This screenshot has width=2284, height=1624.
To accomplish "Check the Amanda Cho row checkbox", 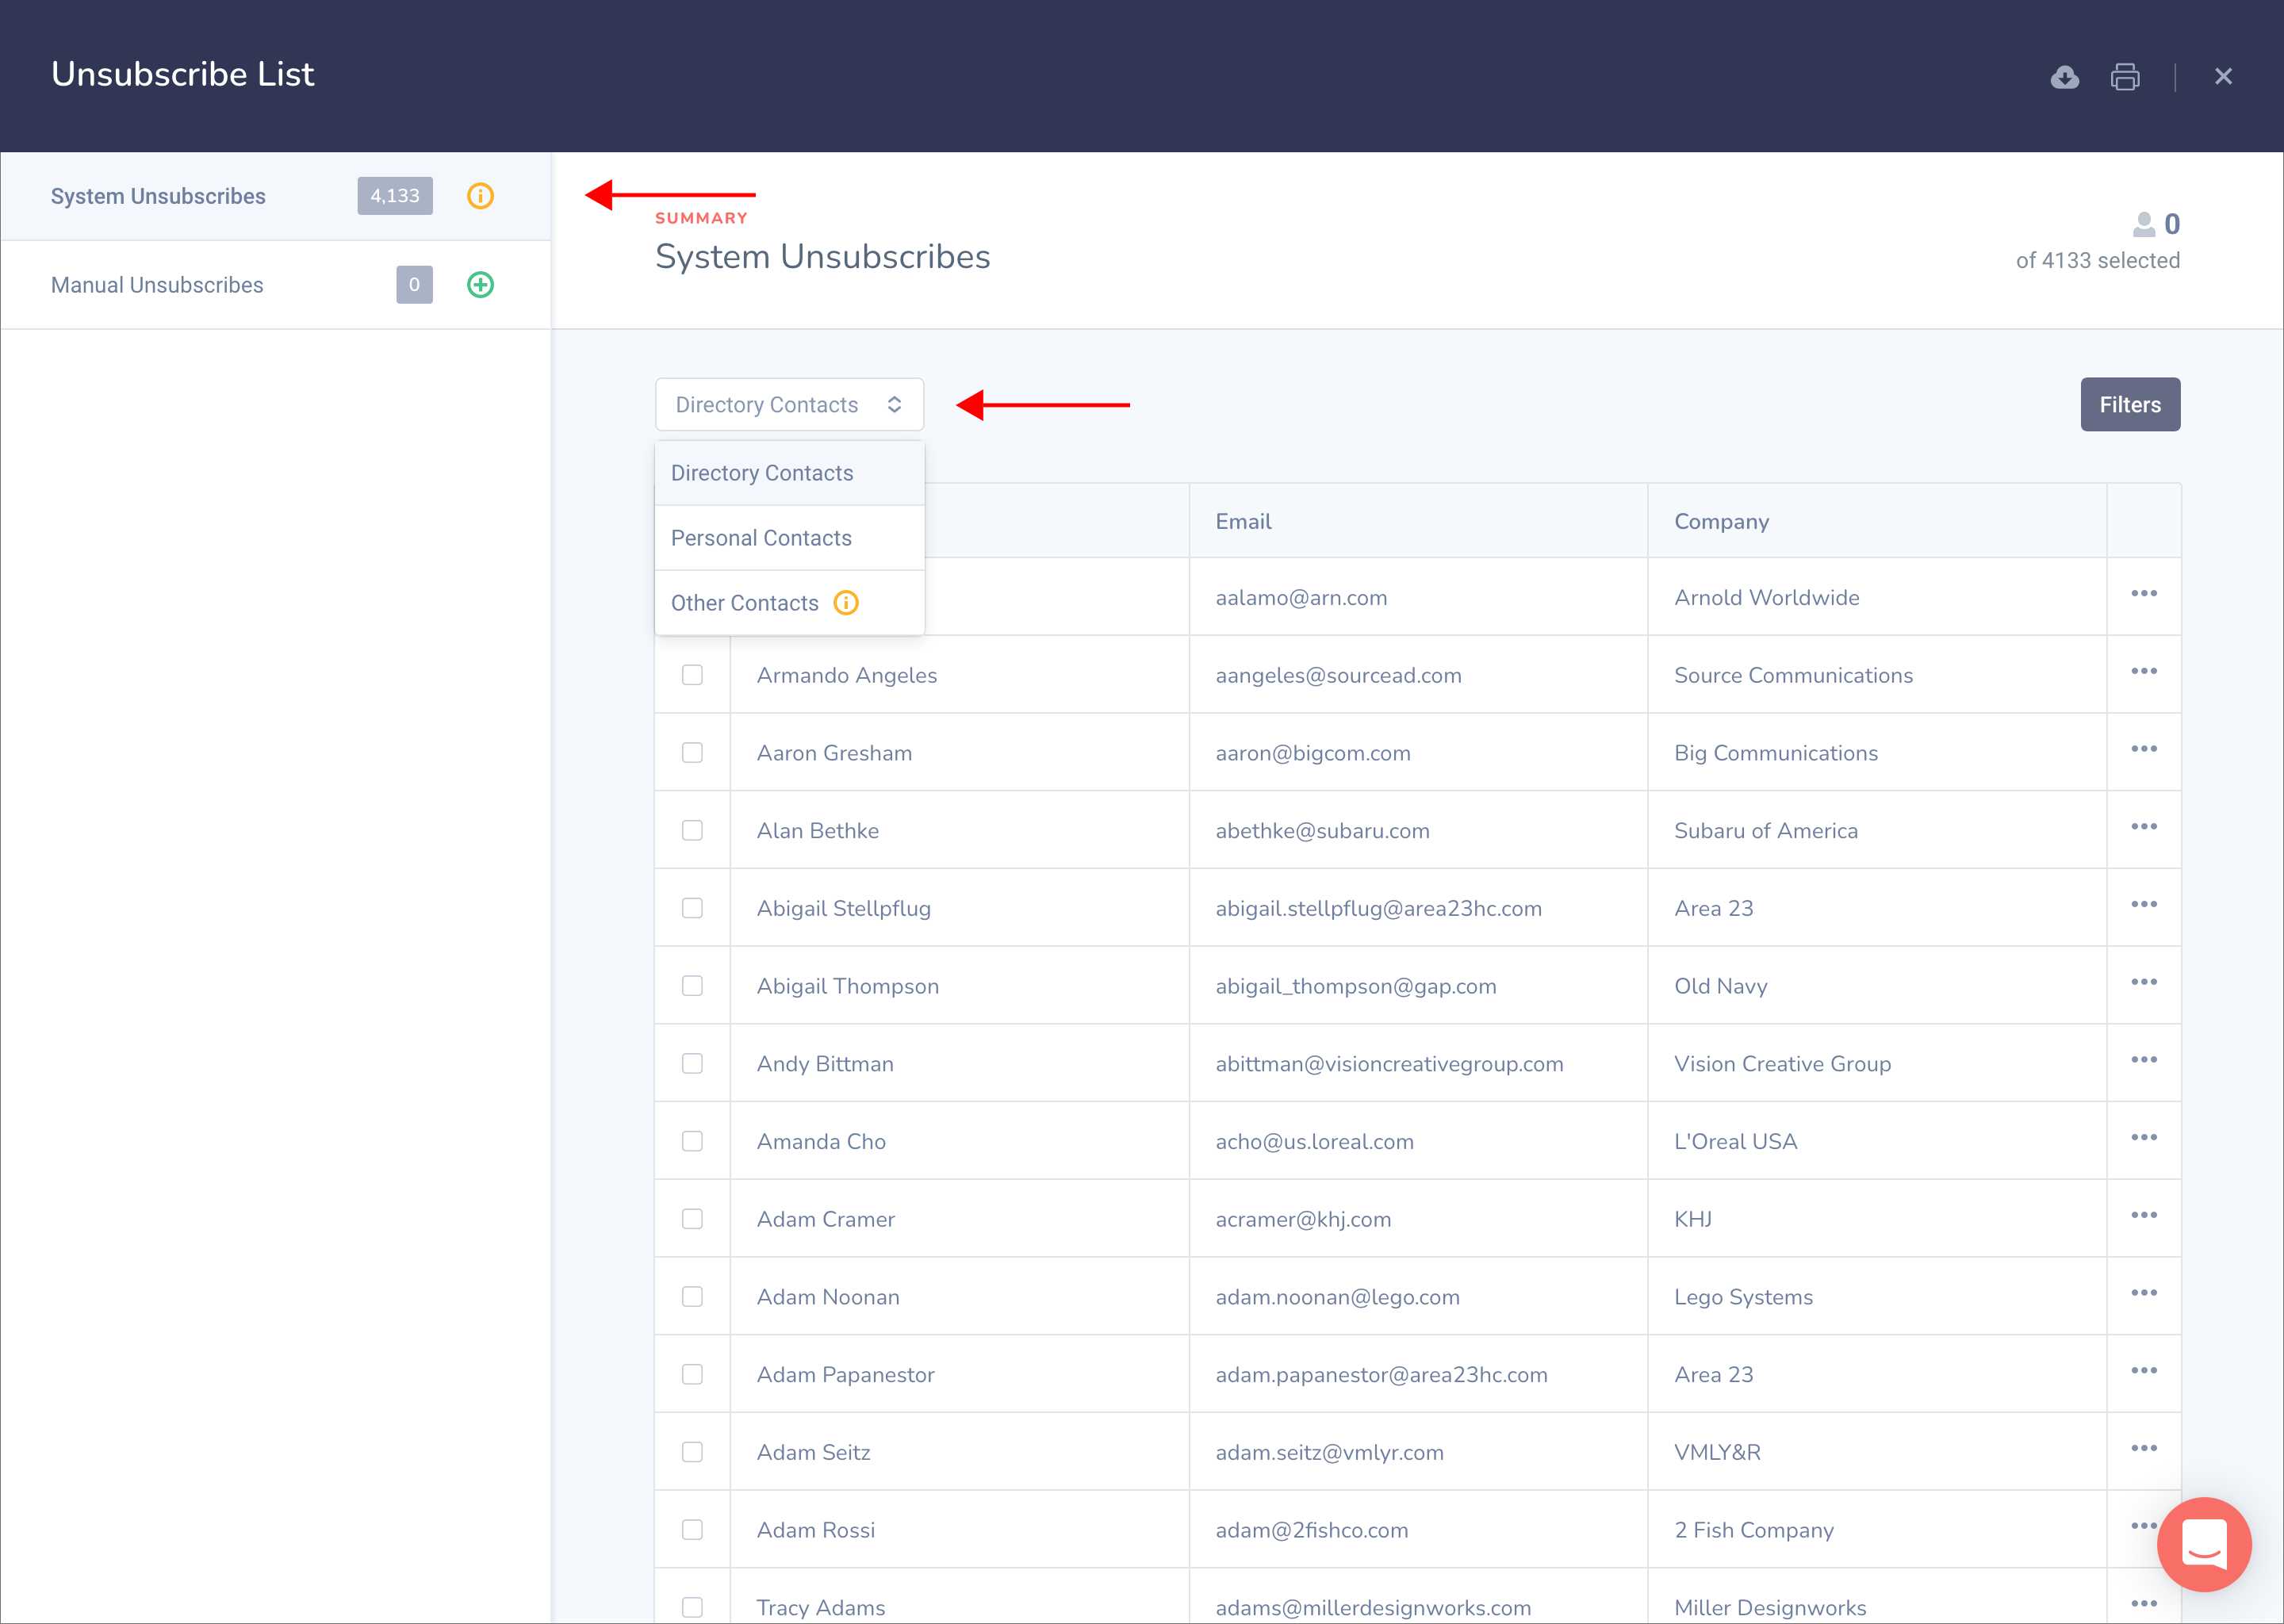I will [x=692, y=1141].
